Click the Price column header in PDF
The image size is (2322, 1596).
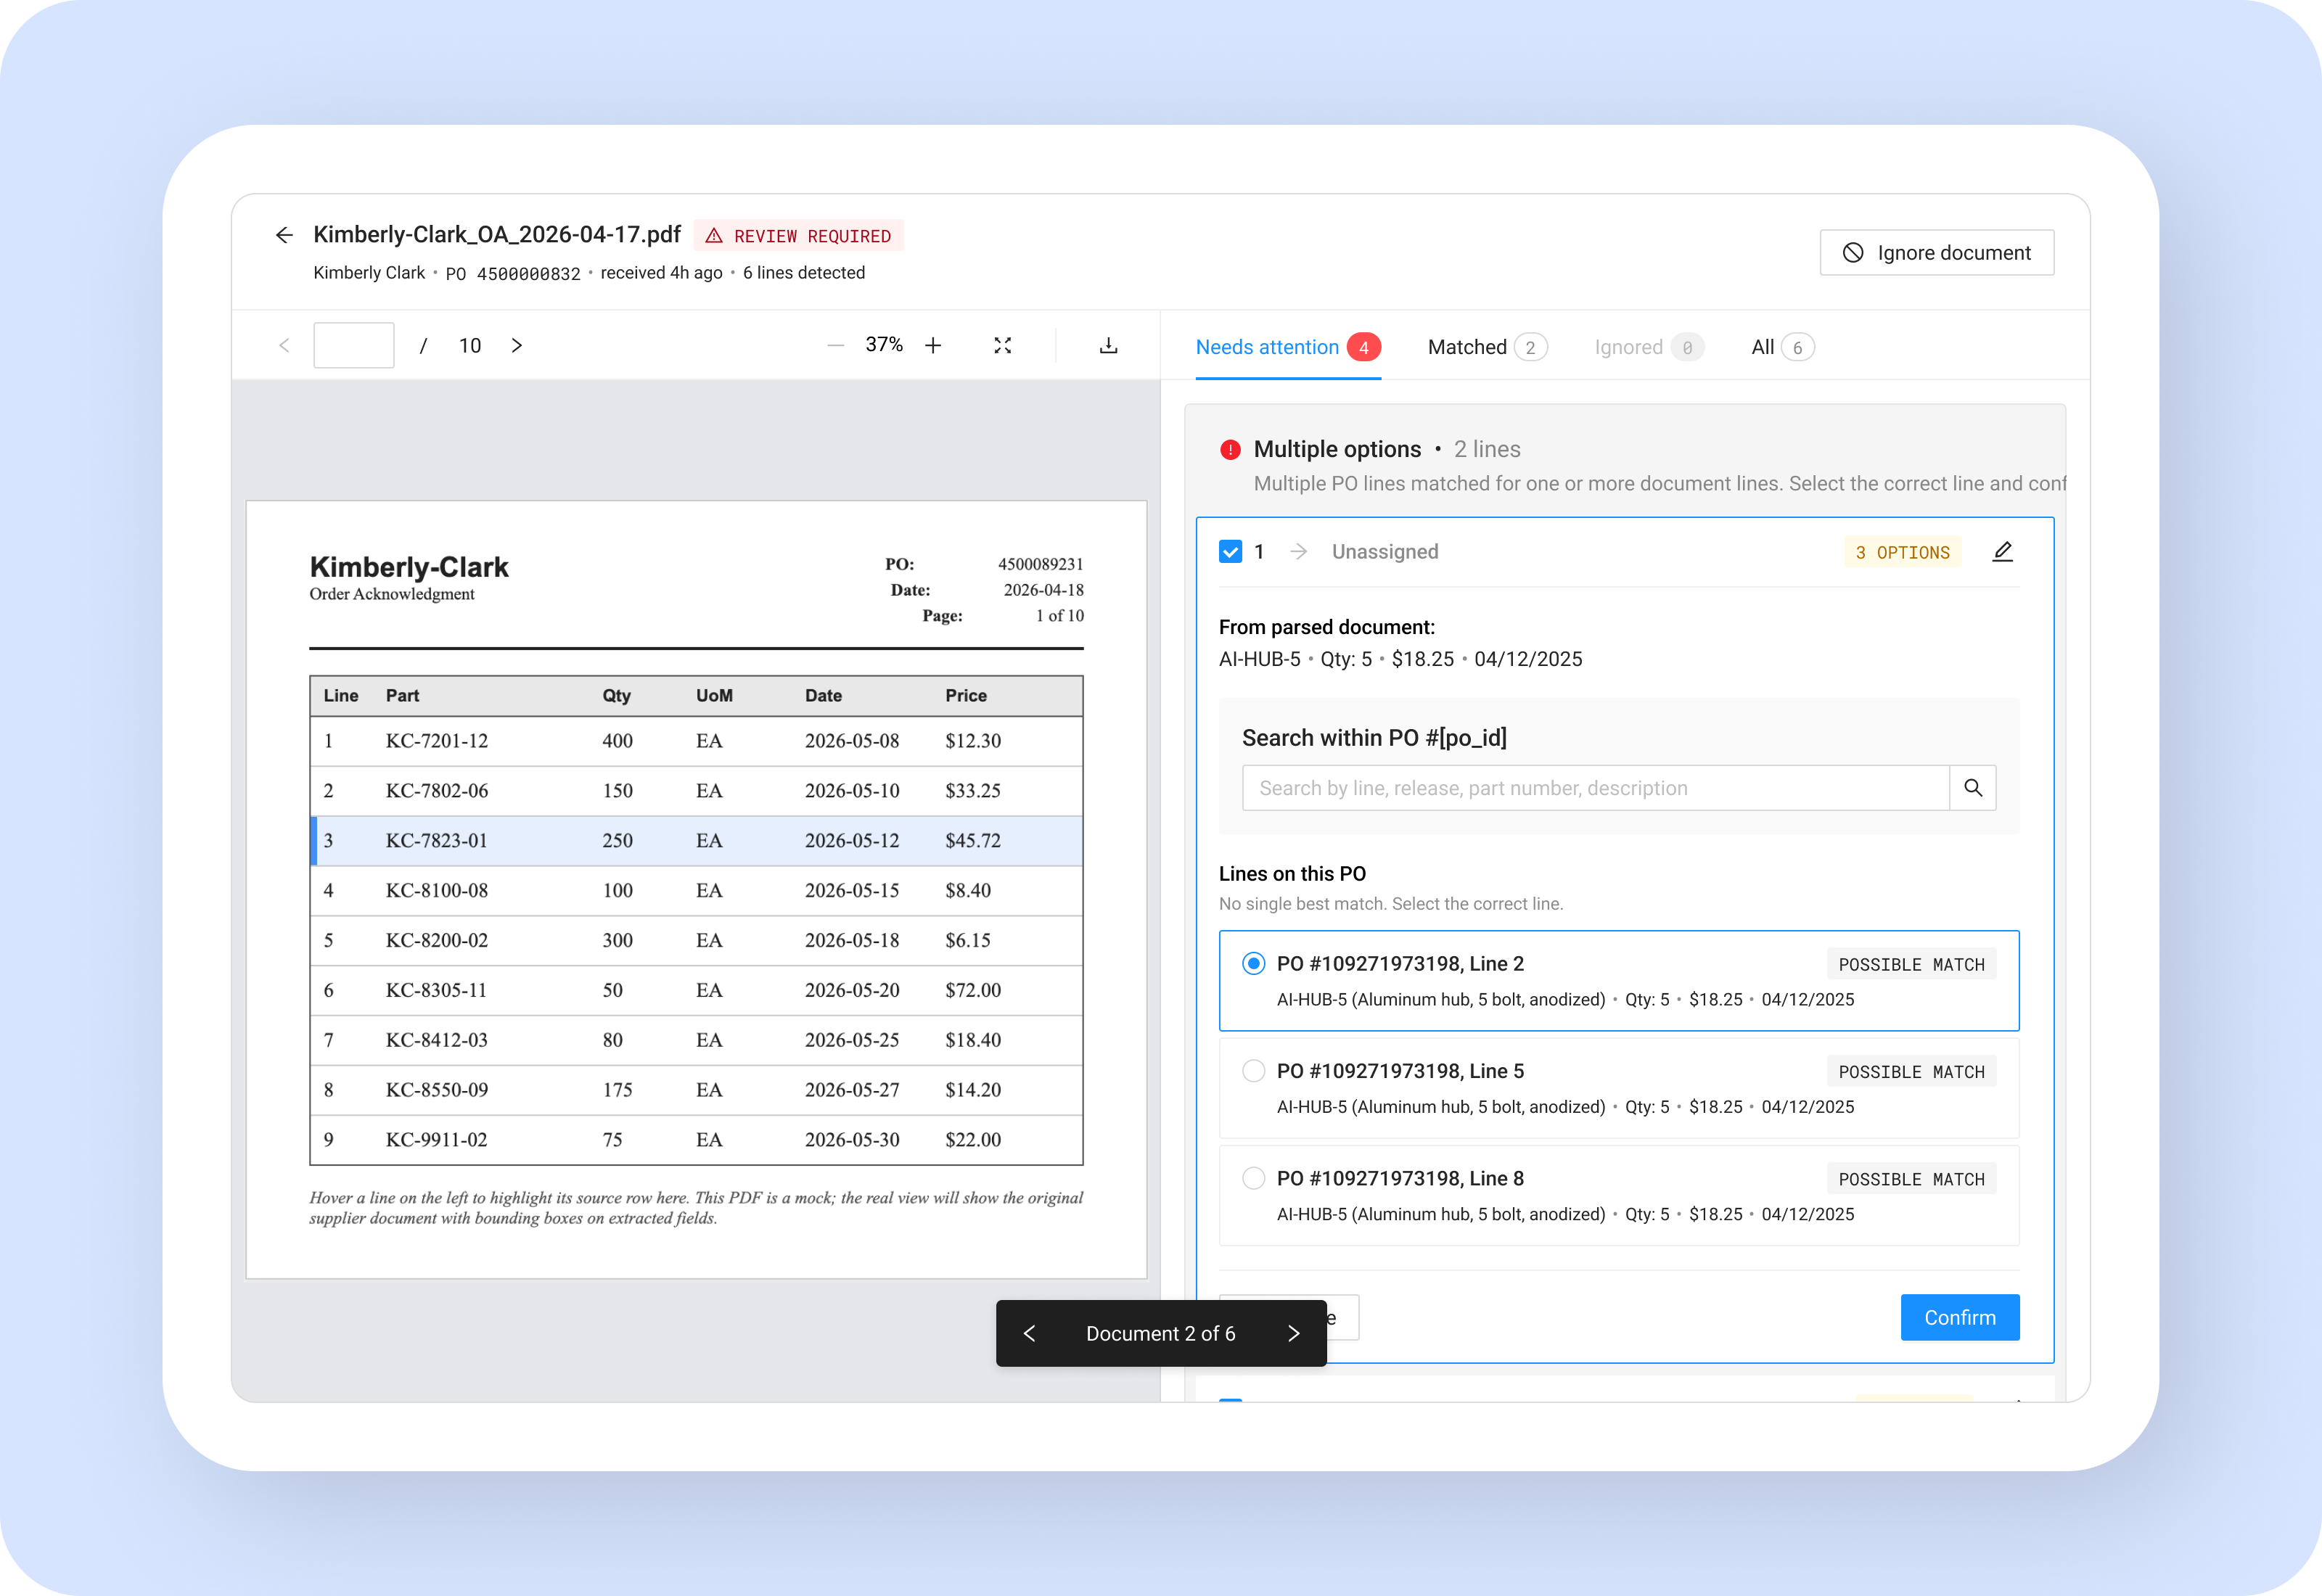966,696
